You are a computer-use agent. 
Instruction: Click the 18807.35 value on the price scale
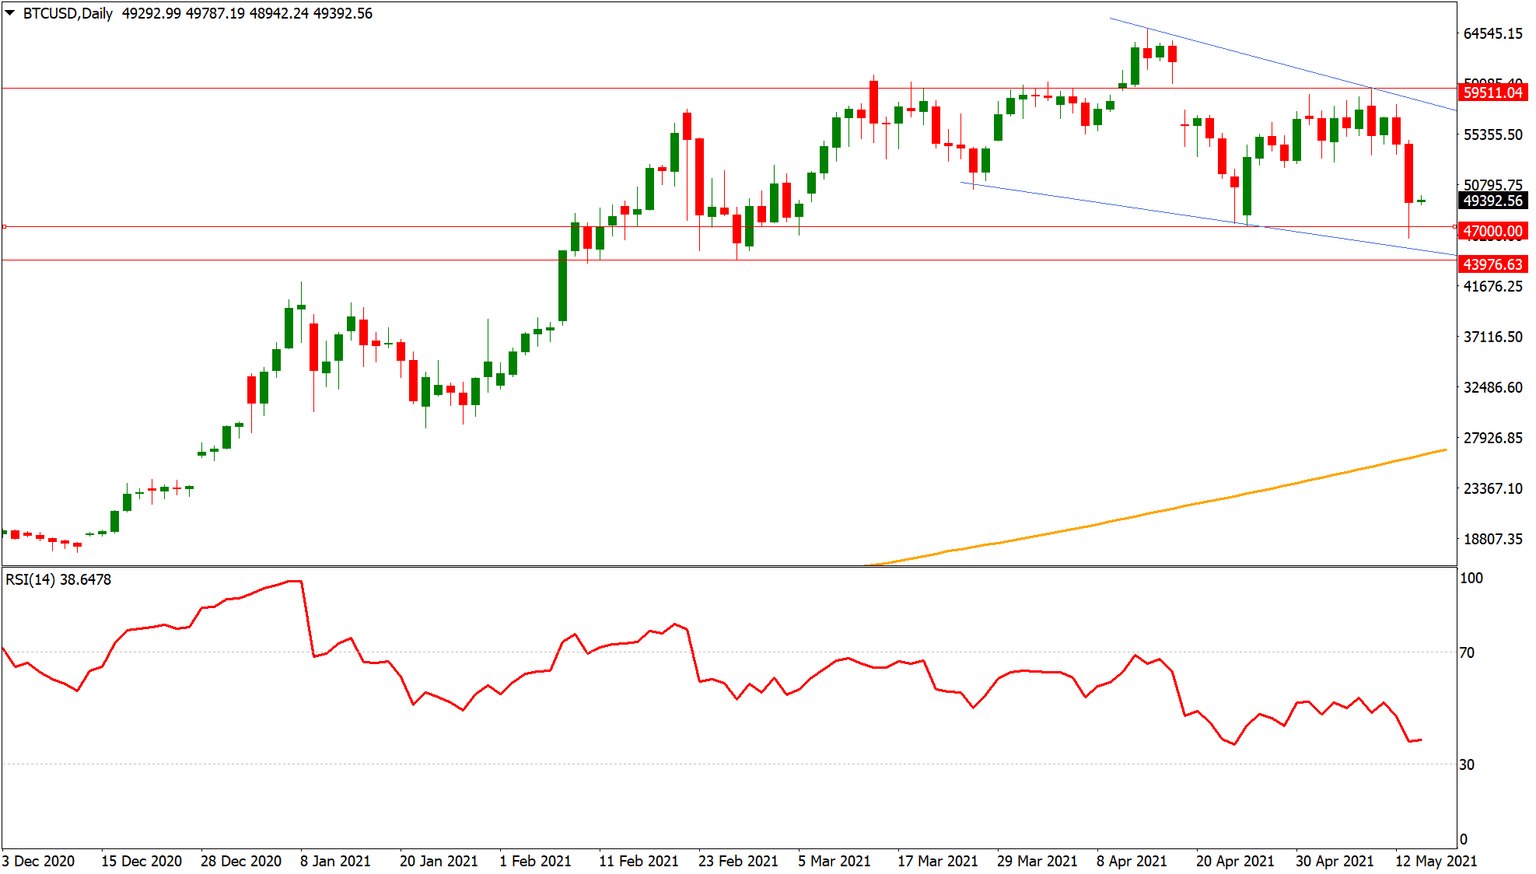[x=1493, y=539]
